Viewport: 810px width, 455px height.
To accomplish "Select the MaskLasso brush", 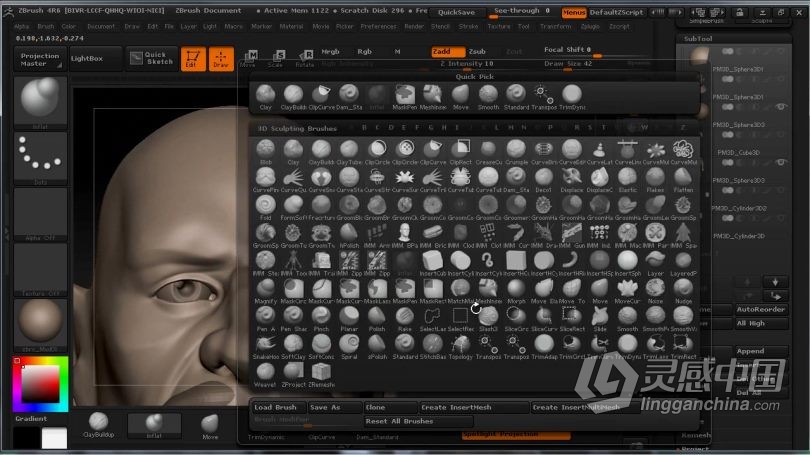I will (377, 292).
